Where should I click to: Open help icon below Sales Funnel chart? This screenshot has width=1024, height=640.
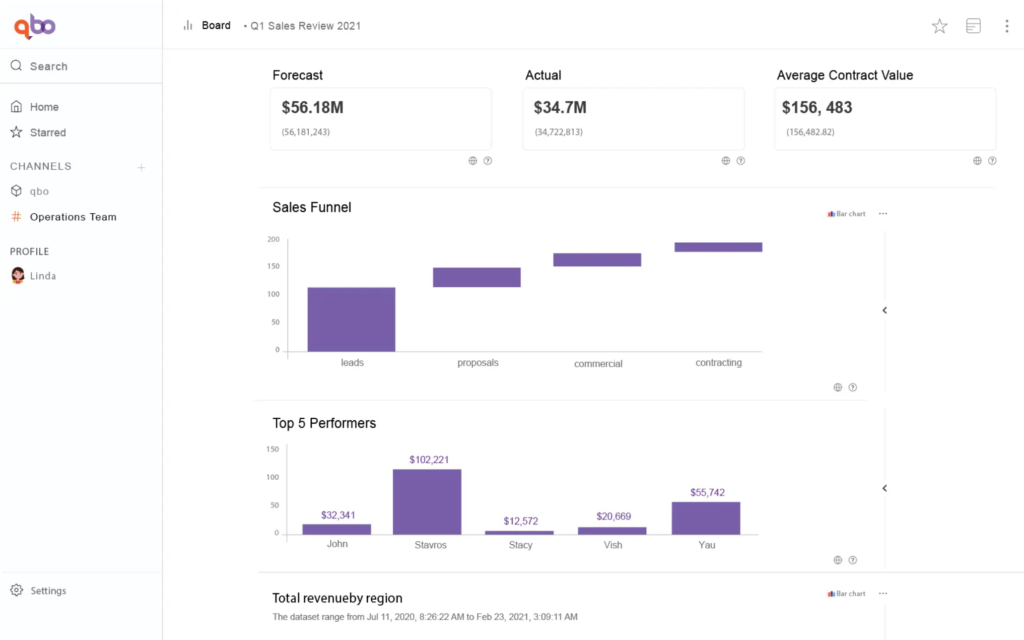853,387
